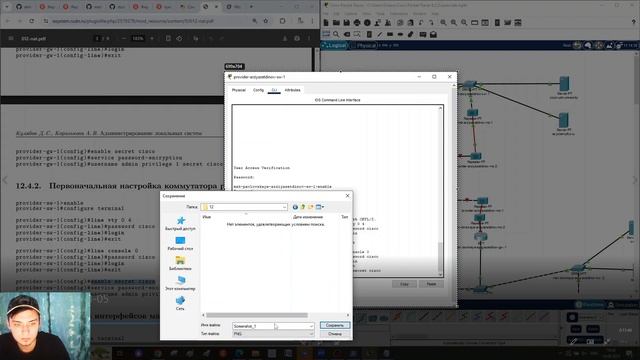The image size is (640, 360).
Task: Select Этот компьютер in the places sidebar
Action: click(x=180, y=284)
